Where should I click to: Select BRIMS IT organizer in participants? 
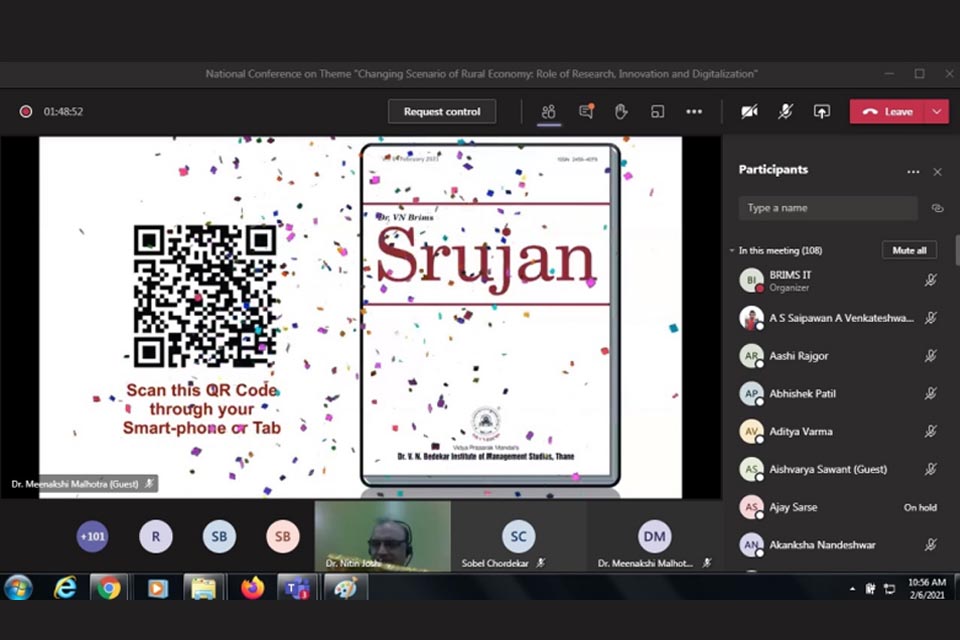(x=838, y=280)
